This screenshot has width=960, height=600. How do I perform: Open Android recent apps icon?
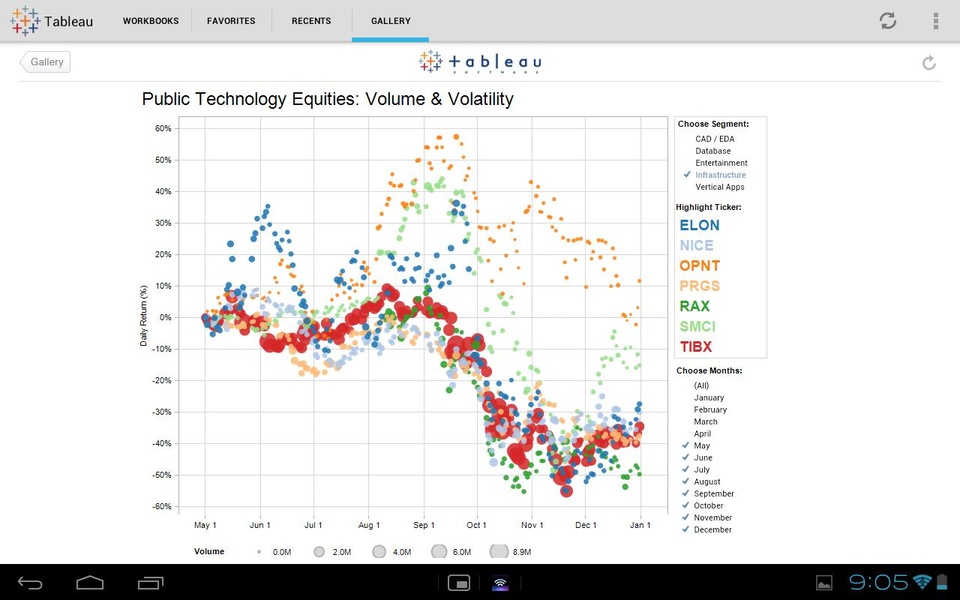151,583
